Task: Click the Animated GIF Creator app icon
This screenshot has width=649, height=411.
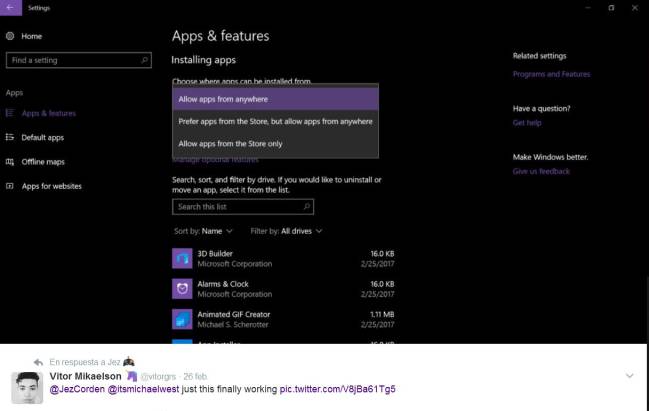Action: pyautogui.click(x=182, y=319)
